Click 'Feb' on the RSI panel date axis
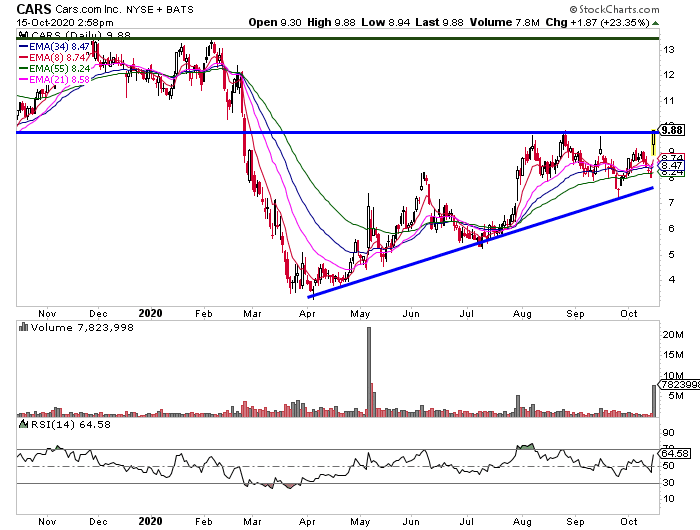Viewport: 700px width, 530px height. (204, 522)
